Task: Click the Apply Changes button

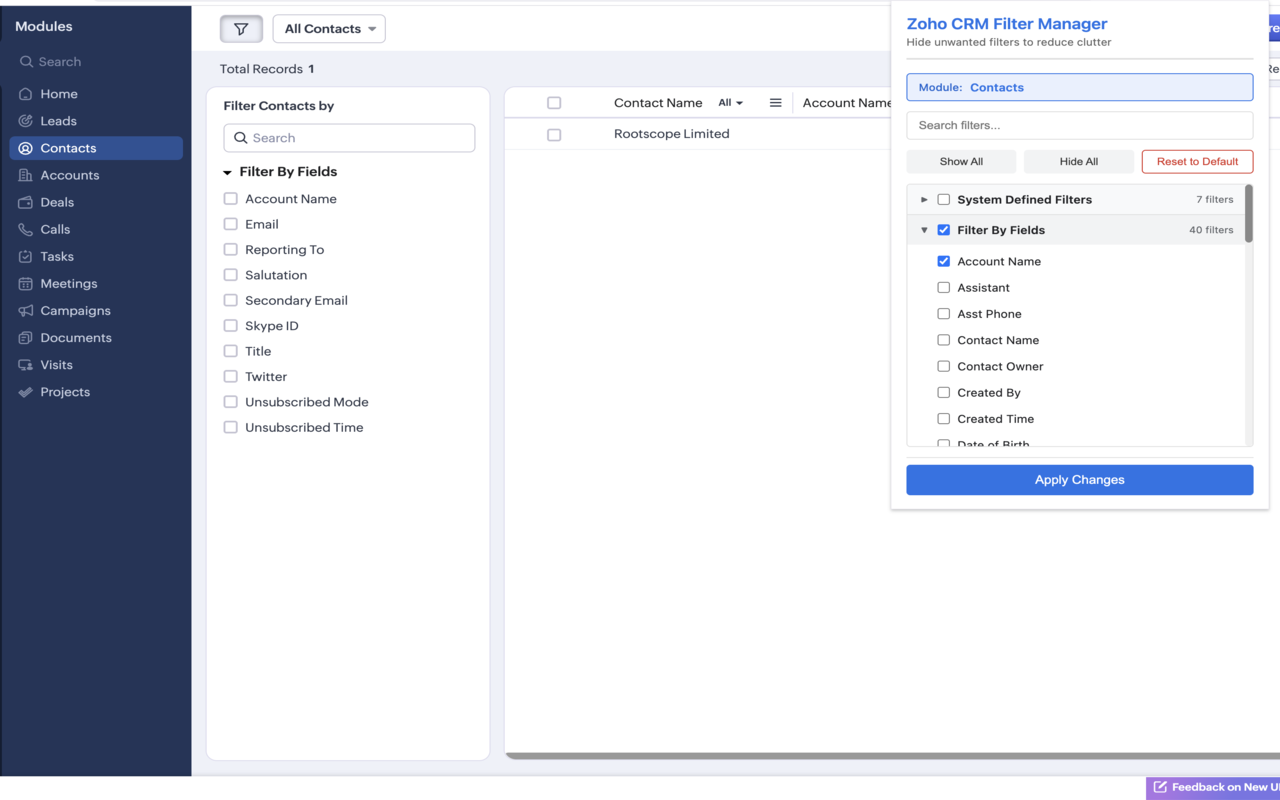Action: [x=1079, y=480]
